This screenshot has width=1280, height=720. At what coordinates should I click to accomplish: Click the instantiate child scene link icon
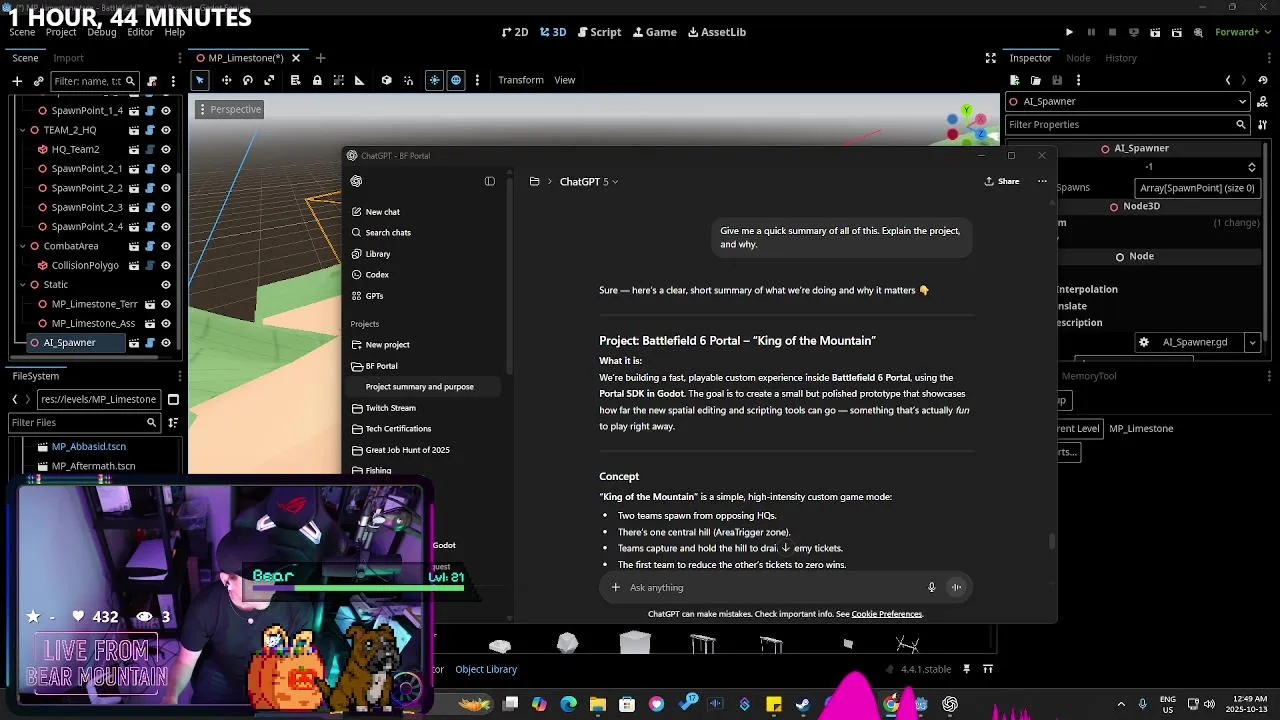[39, 81]
